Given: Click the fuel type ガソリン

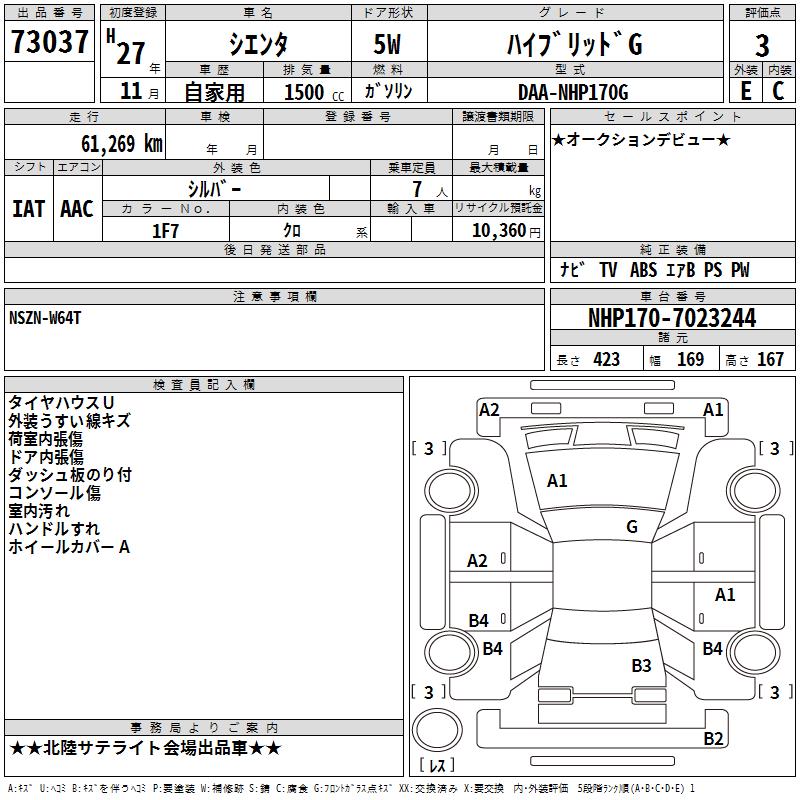Looking at the screenshot, I should point(388,91).
